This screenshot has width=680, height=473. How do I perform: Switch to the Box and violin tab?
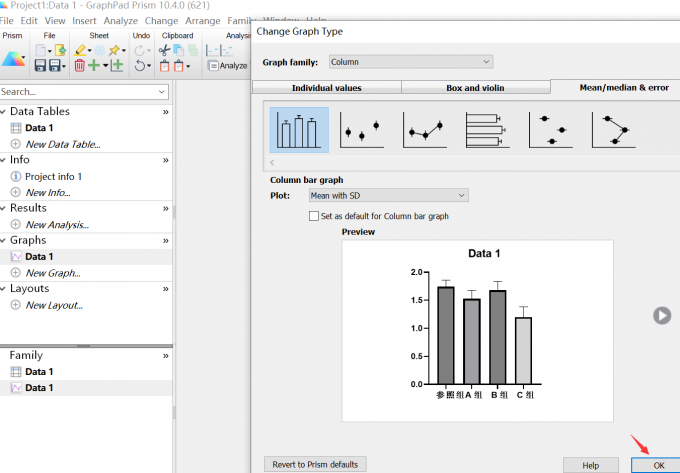tap(475, 88)
